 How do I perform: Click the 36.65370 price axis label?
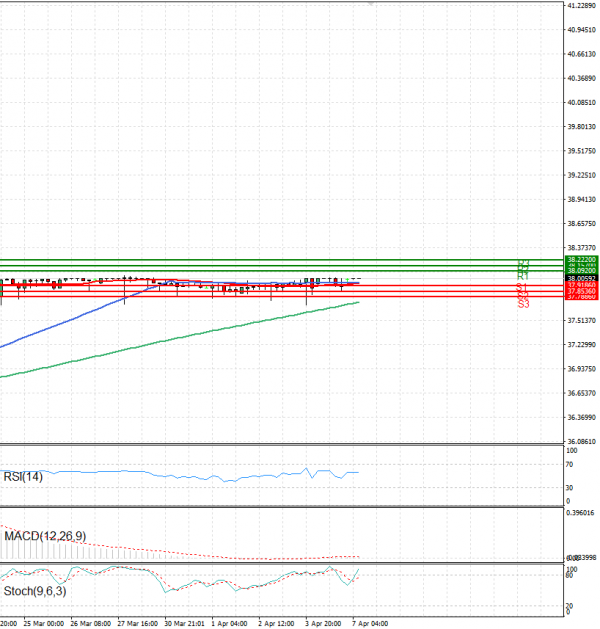[x=582, y=393]
